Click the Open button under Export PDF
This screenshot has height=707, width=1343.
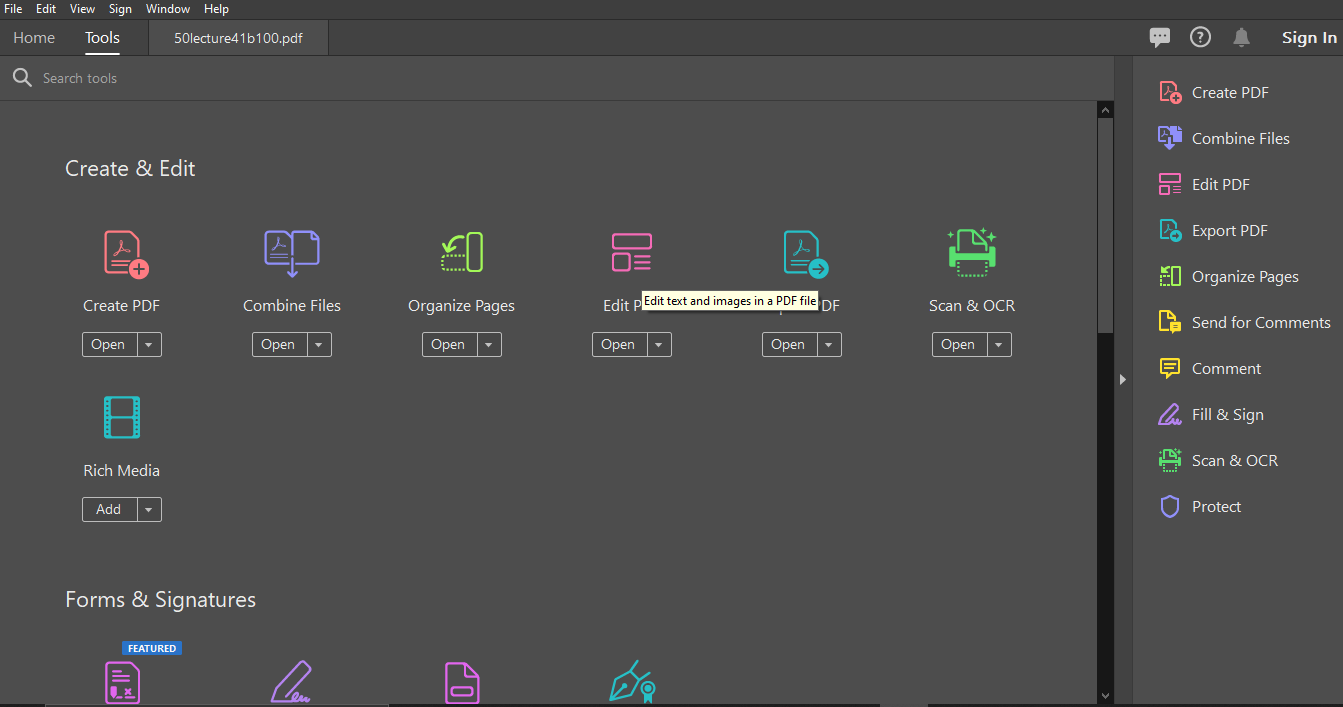click(x=788, y=344)
